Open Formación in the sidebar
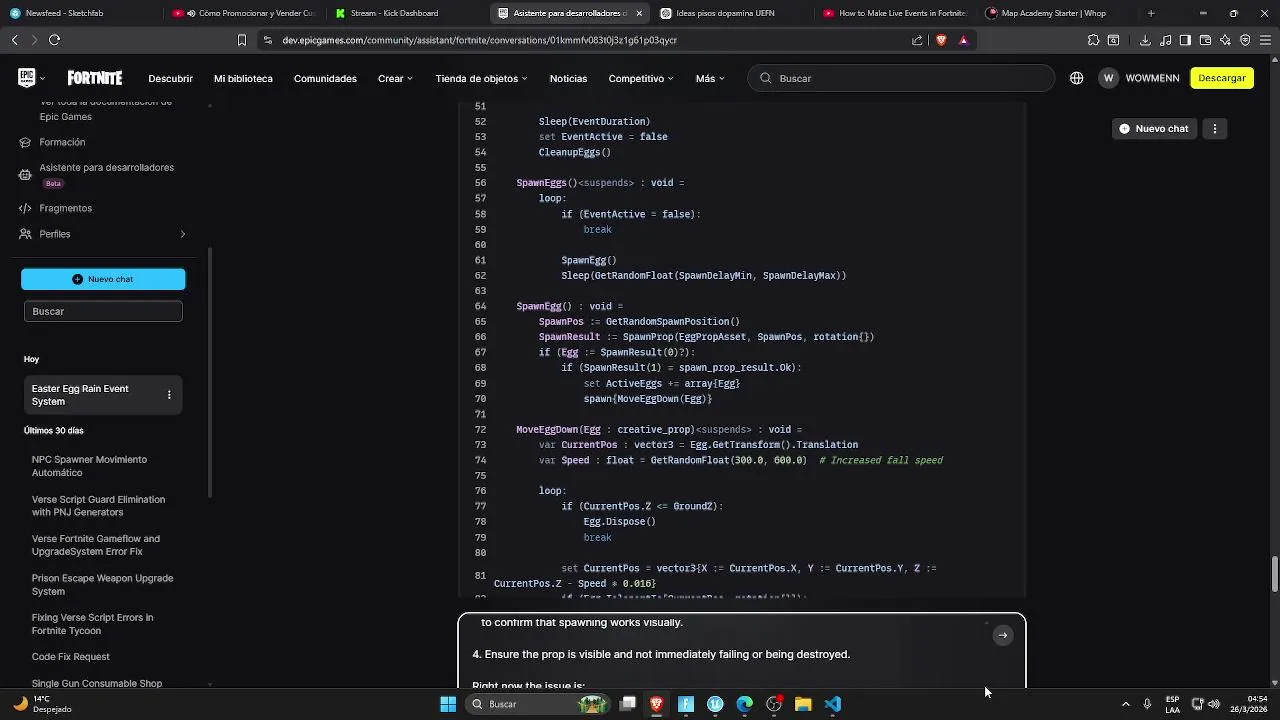Viewport: 1280px width, 720px height. pyautogui.click(x=62, y=142)
